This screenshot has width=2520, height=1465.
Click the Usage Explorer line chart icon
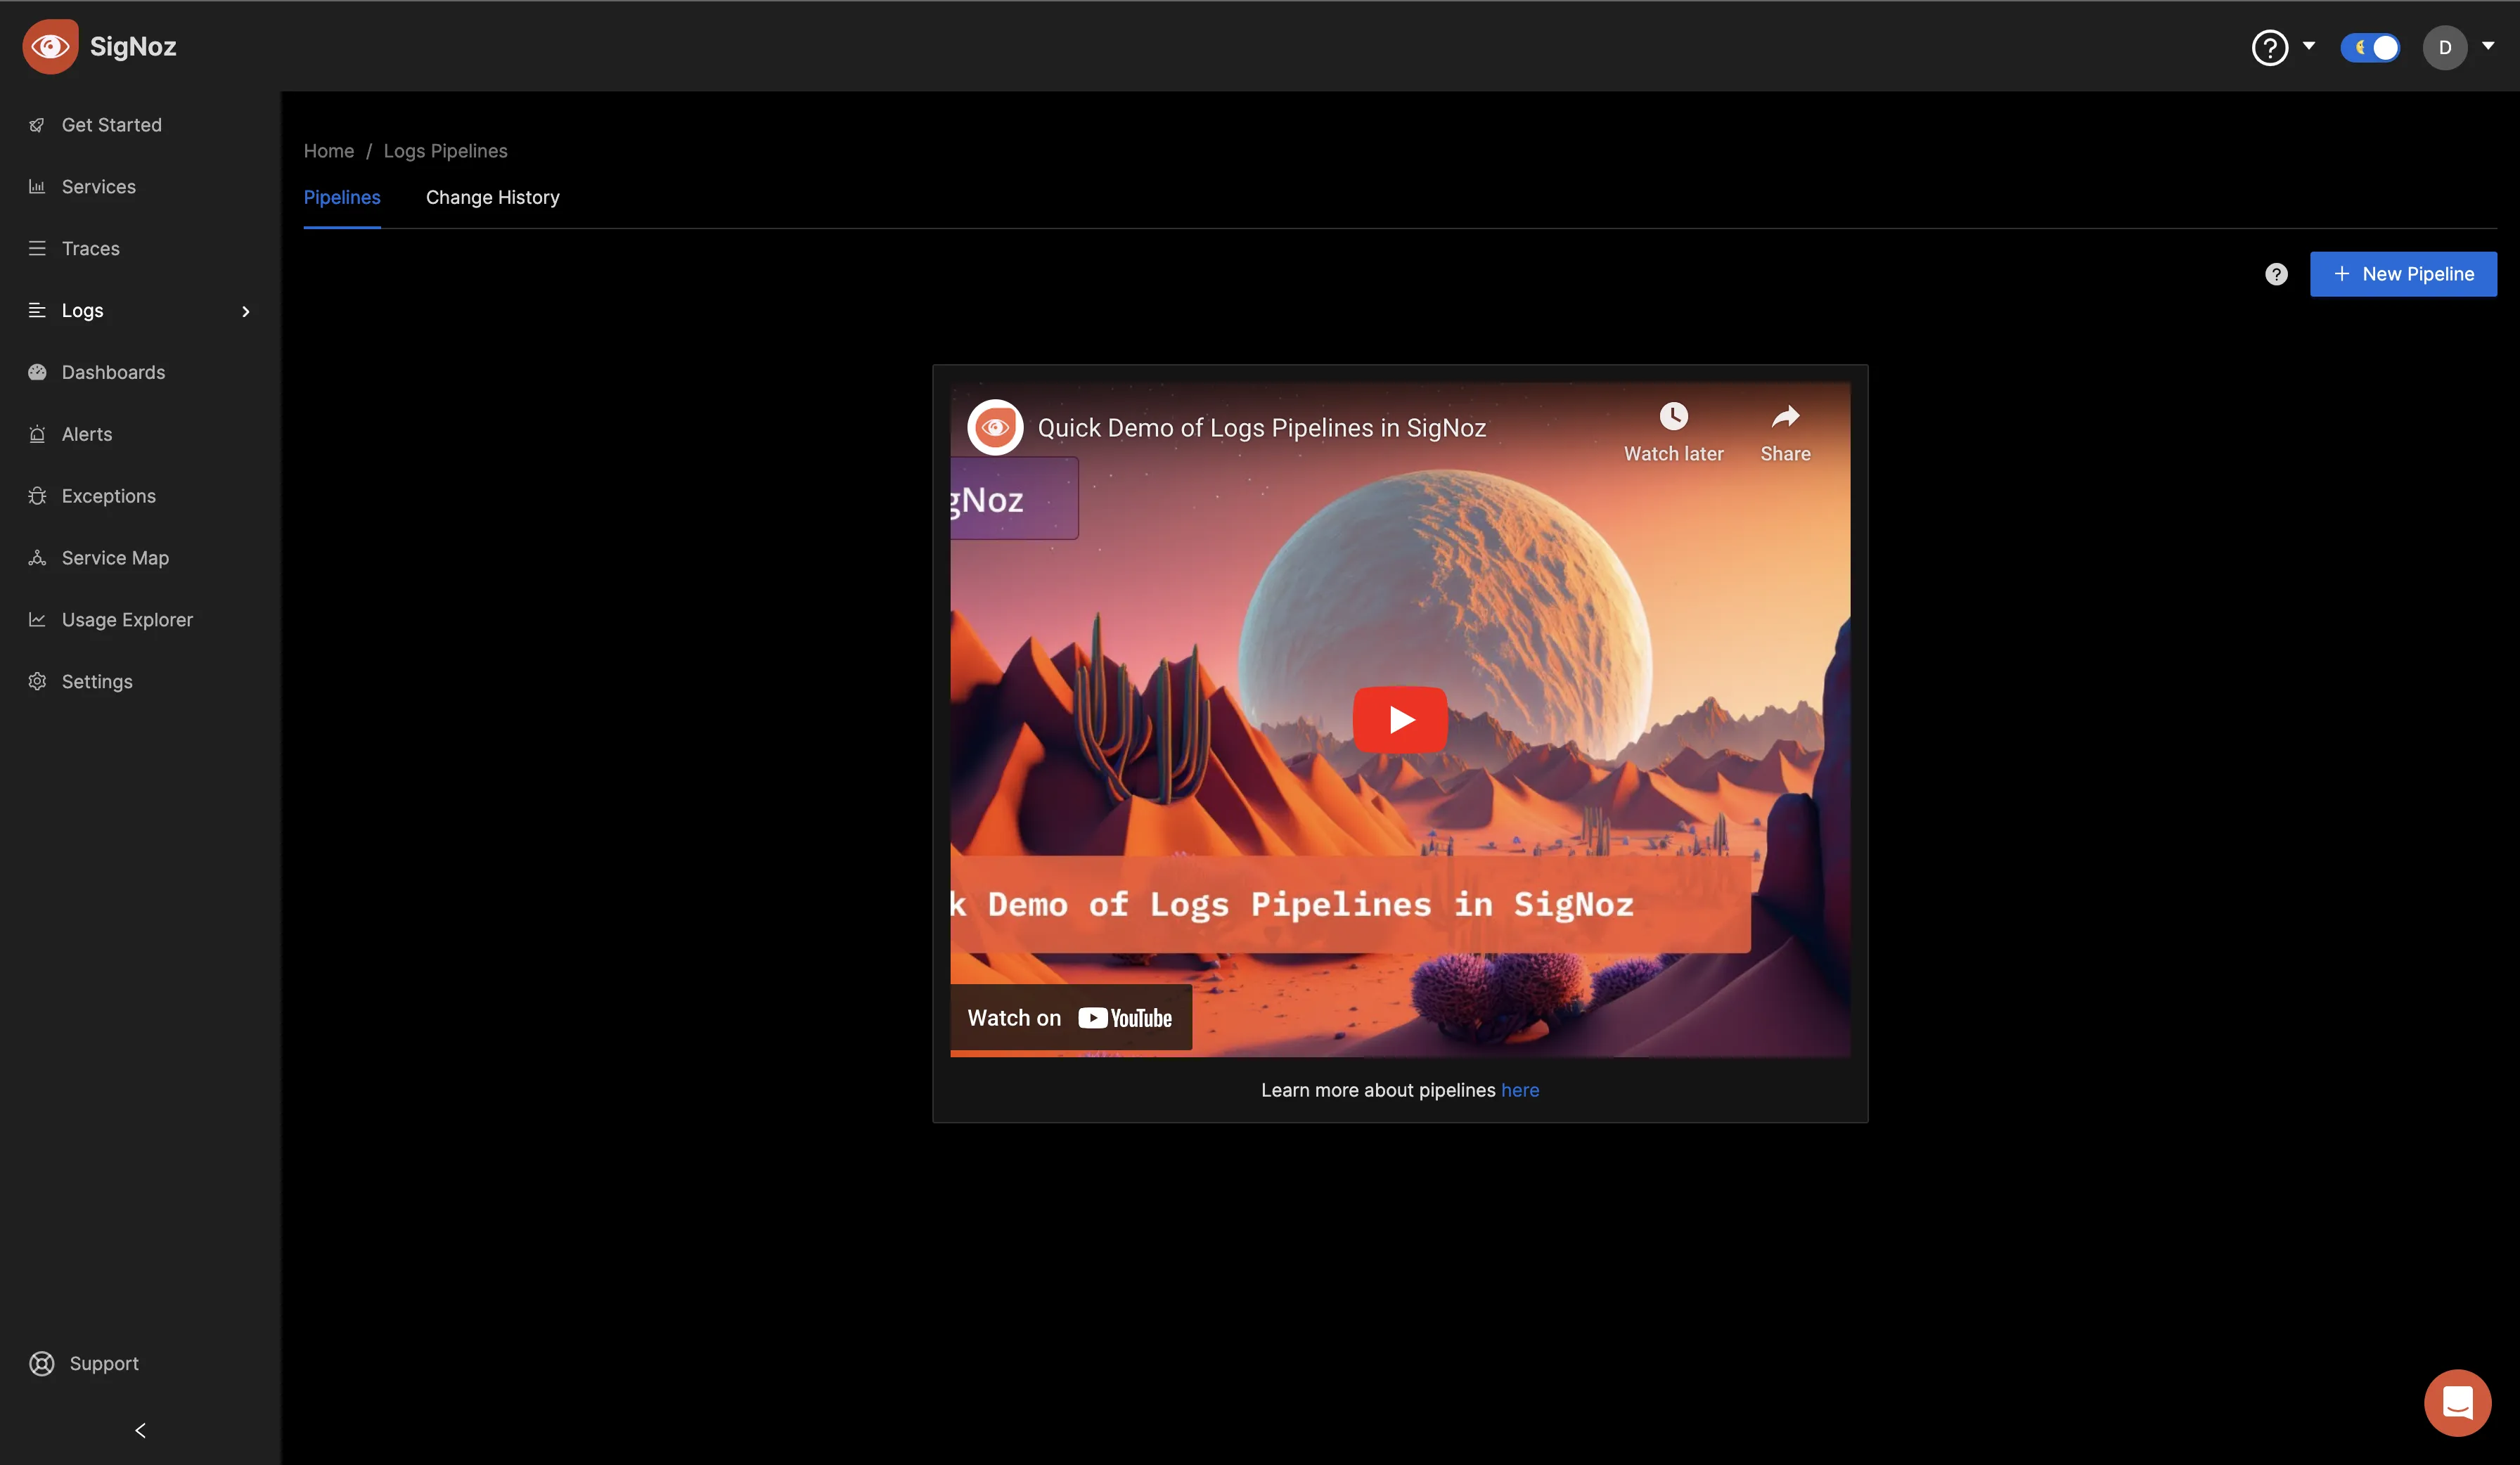coord(37,620)
